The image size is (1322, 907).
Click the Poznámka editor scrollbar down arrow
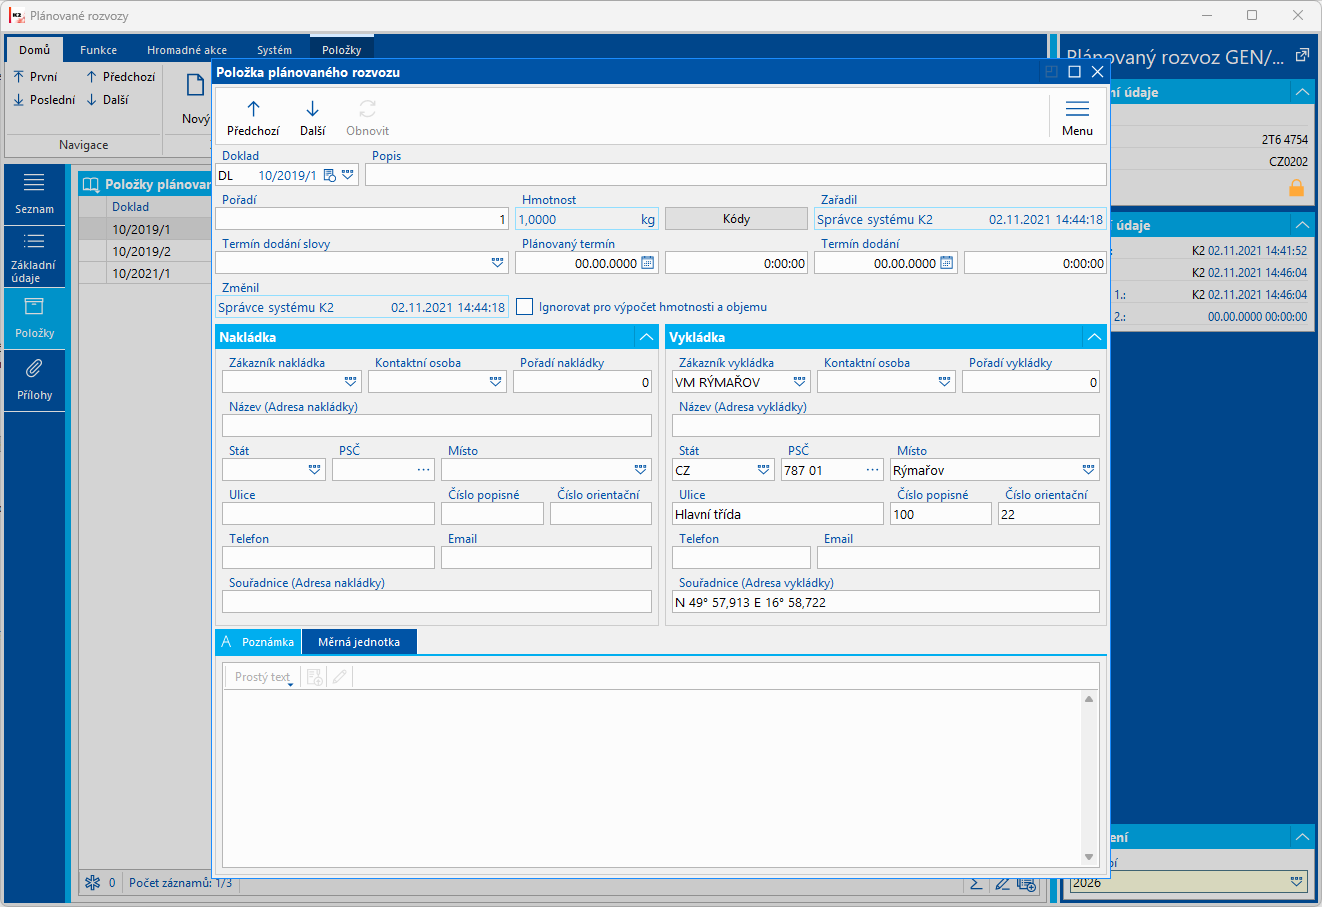click(1089, 857)
